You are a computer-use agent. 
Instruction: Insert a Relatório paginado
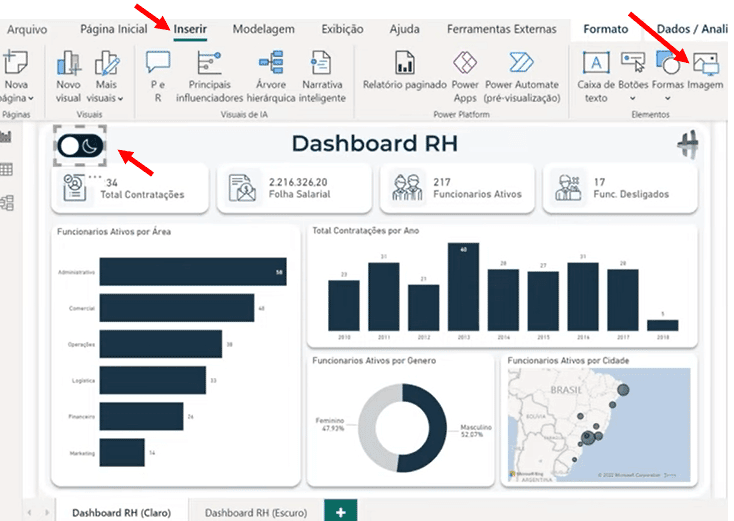pos(404,71)
